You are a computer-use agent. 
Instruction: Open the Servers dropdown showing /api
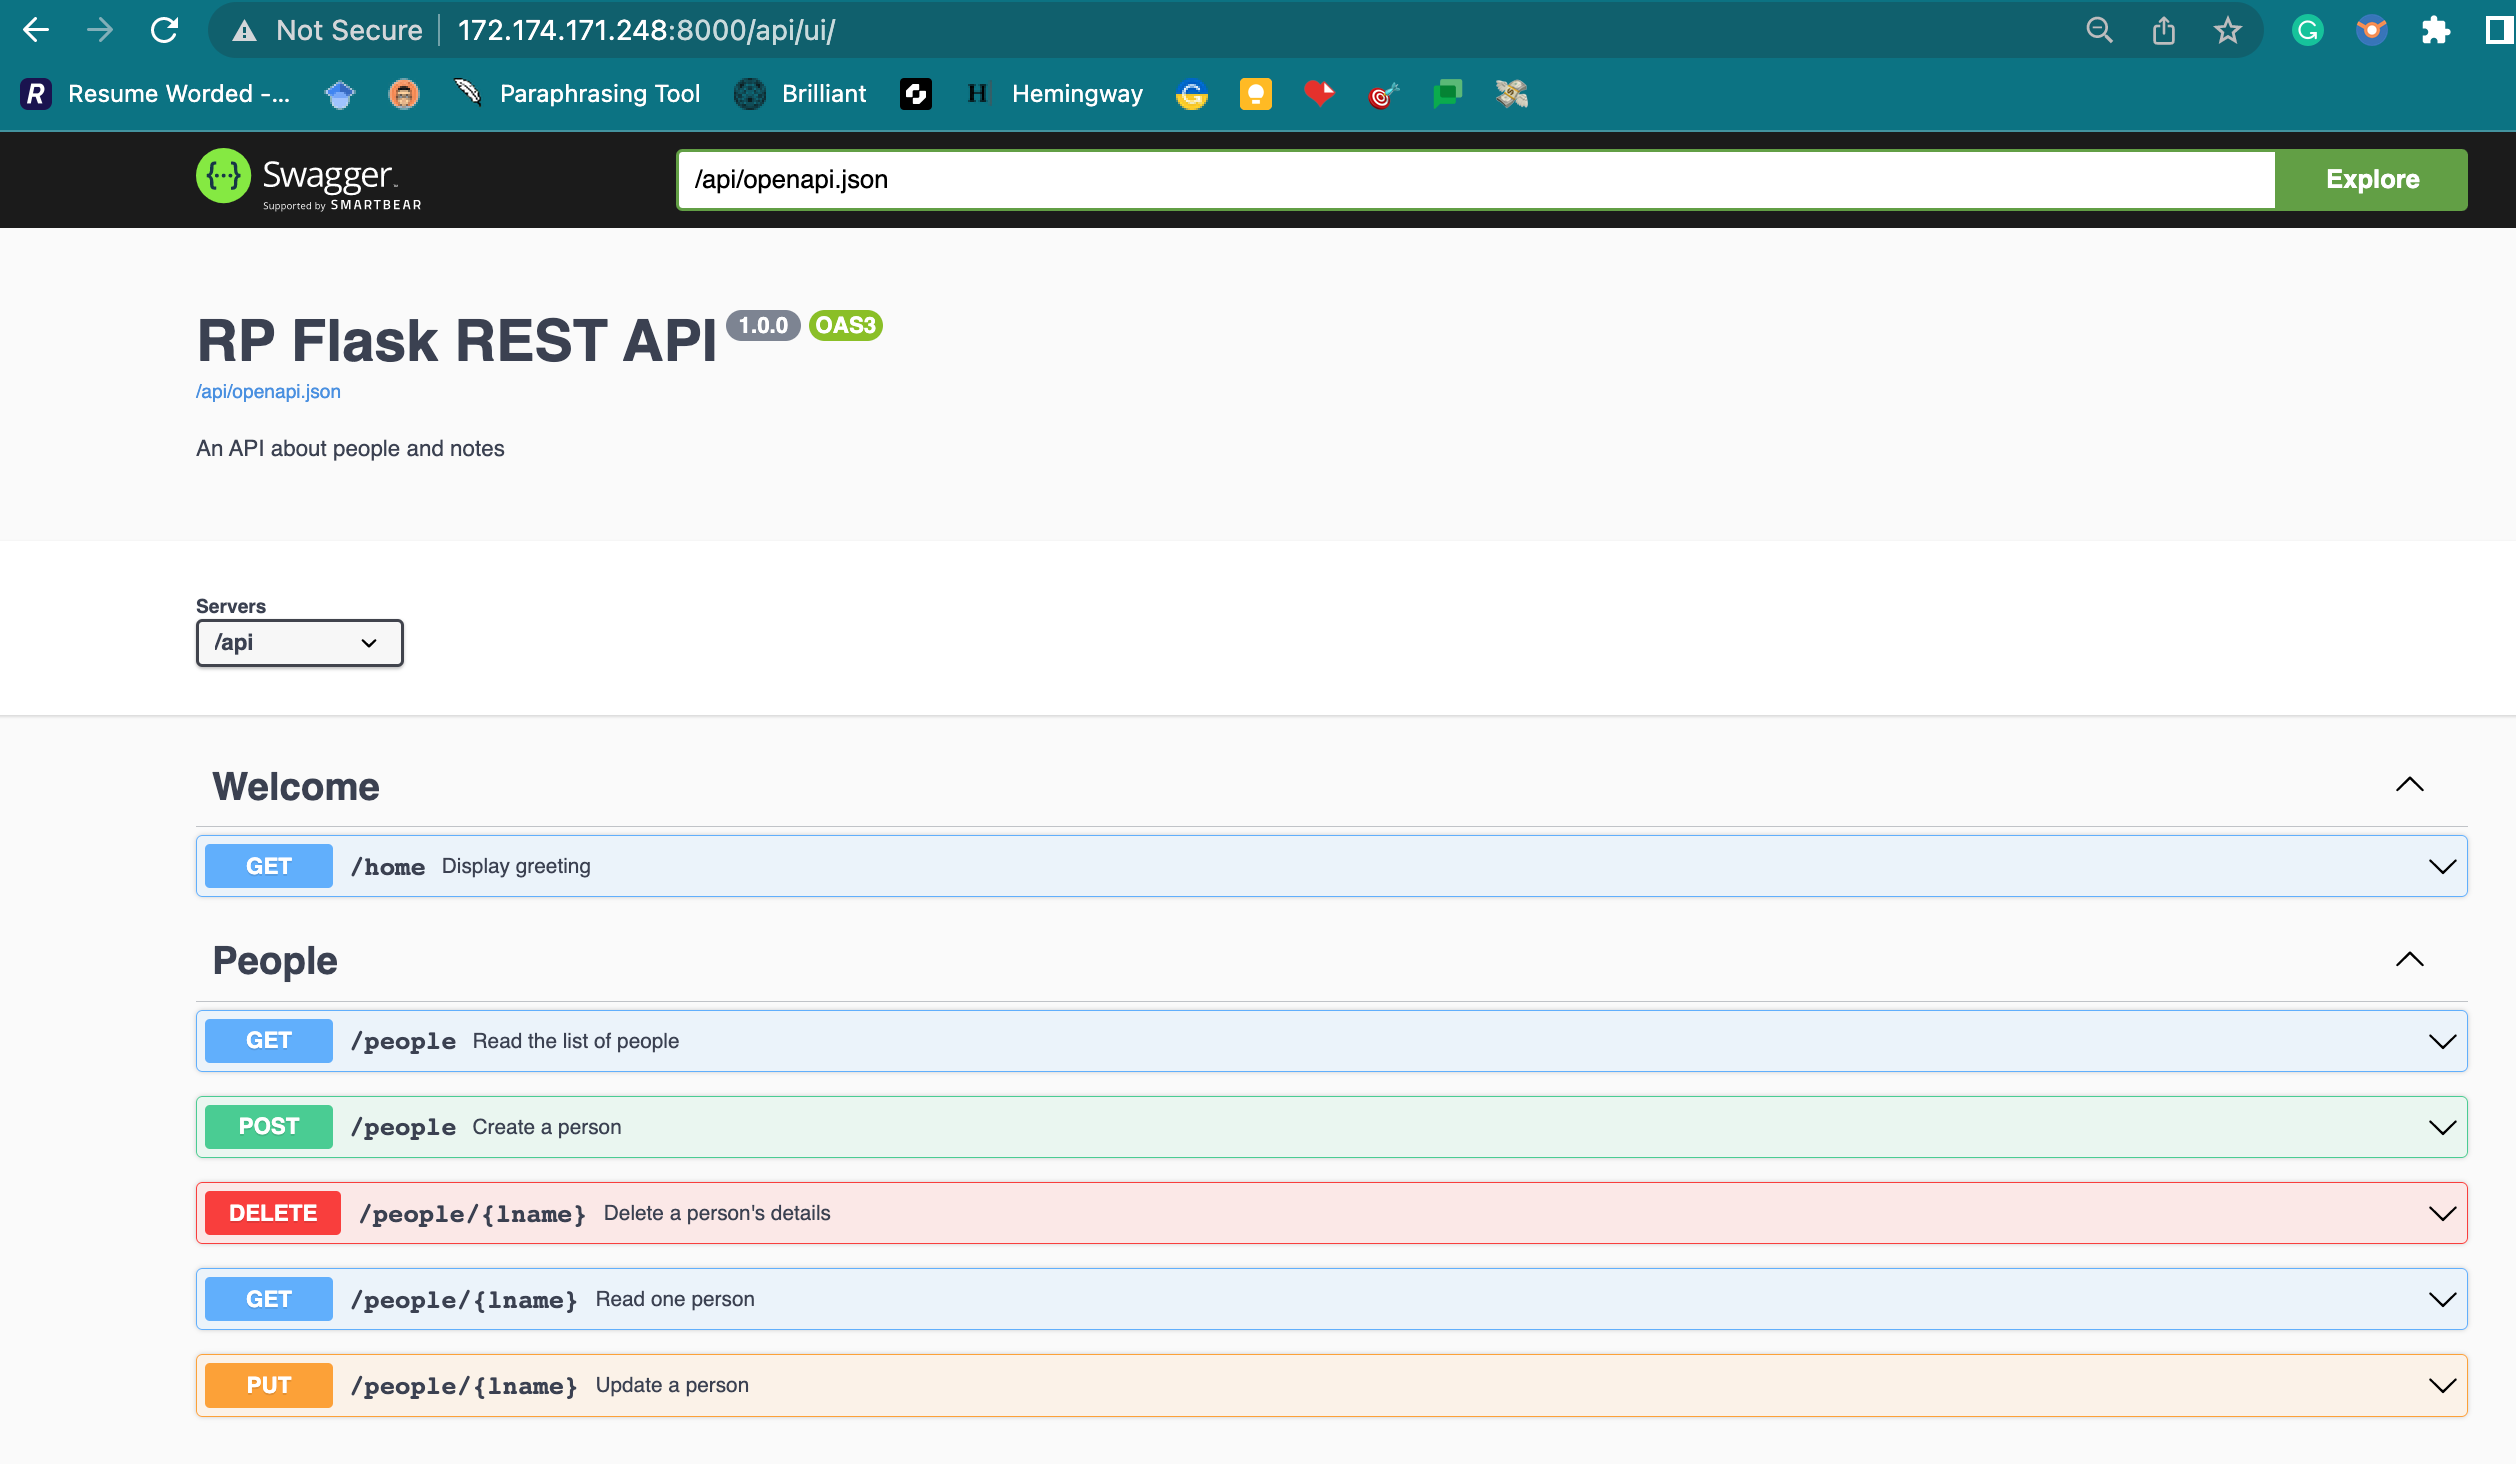click(298, 642)
